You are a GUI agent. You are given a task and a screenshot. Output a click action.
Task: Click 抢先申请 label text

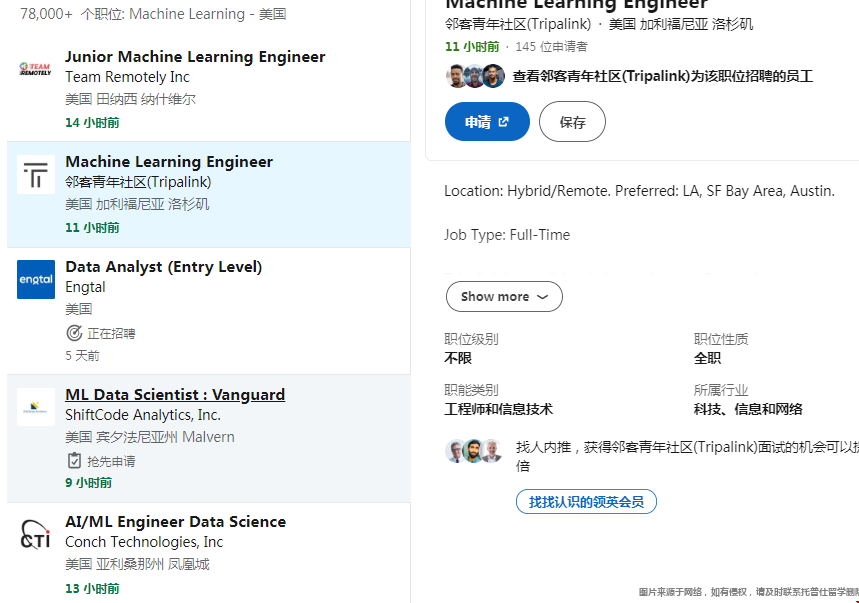tap(111, 461)
